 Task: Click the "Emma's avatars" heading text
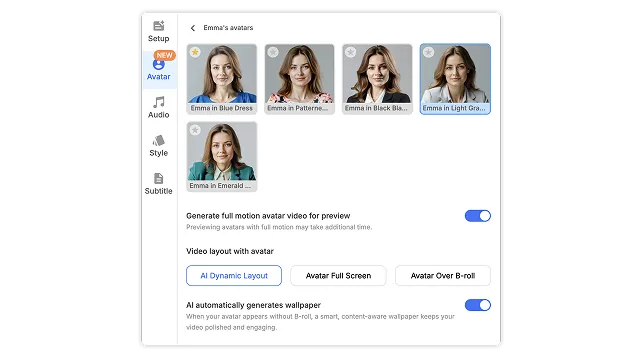click(x=228, y=28)
